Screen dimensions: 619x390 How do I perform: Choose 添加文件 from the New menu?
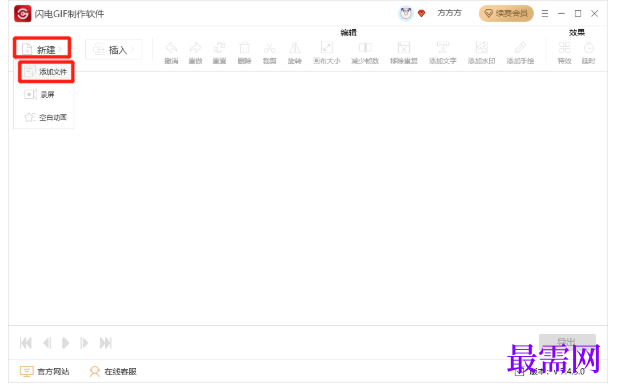tap(46, 72)
